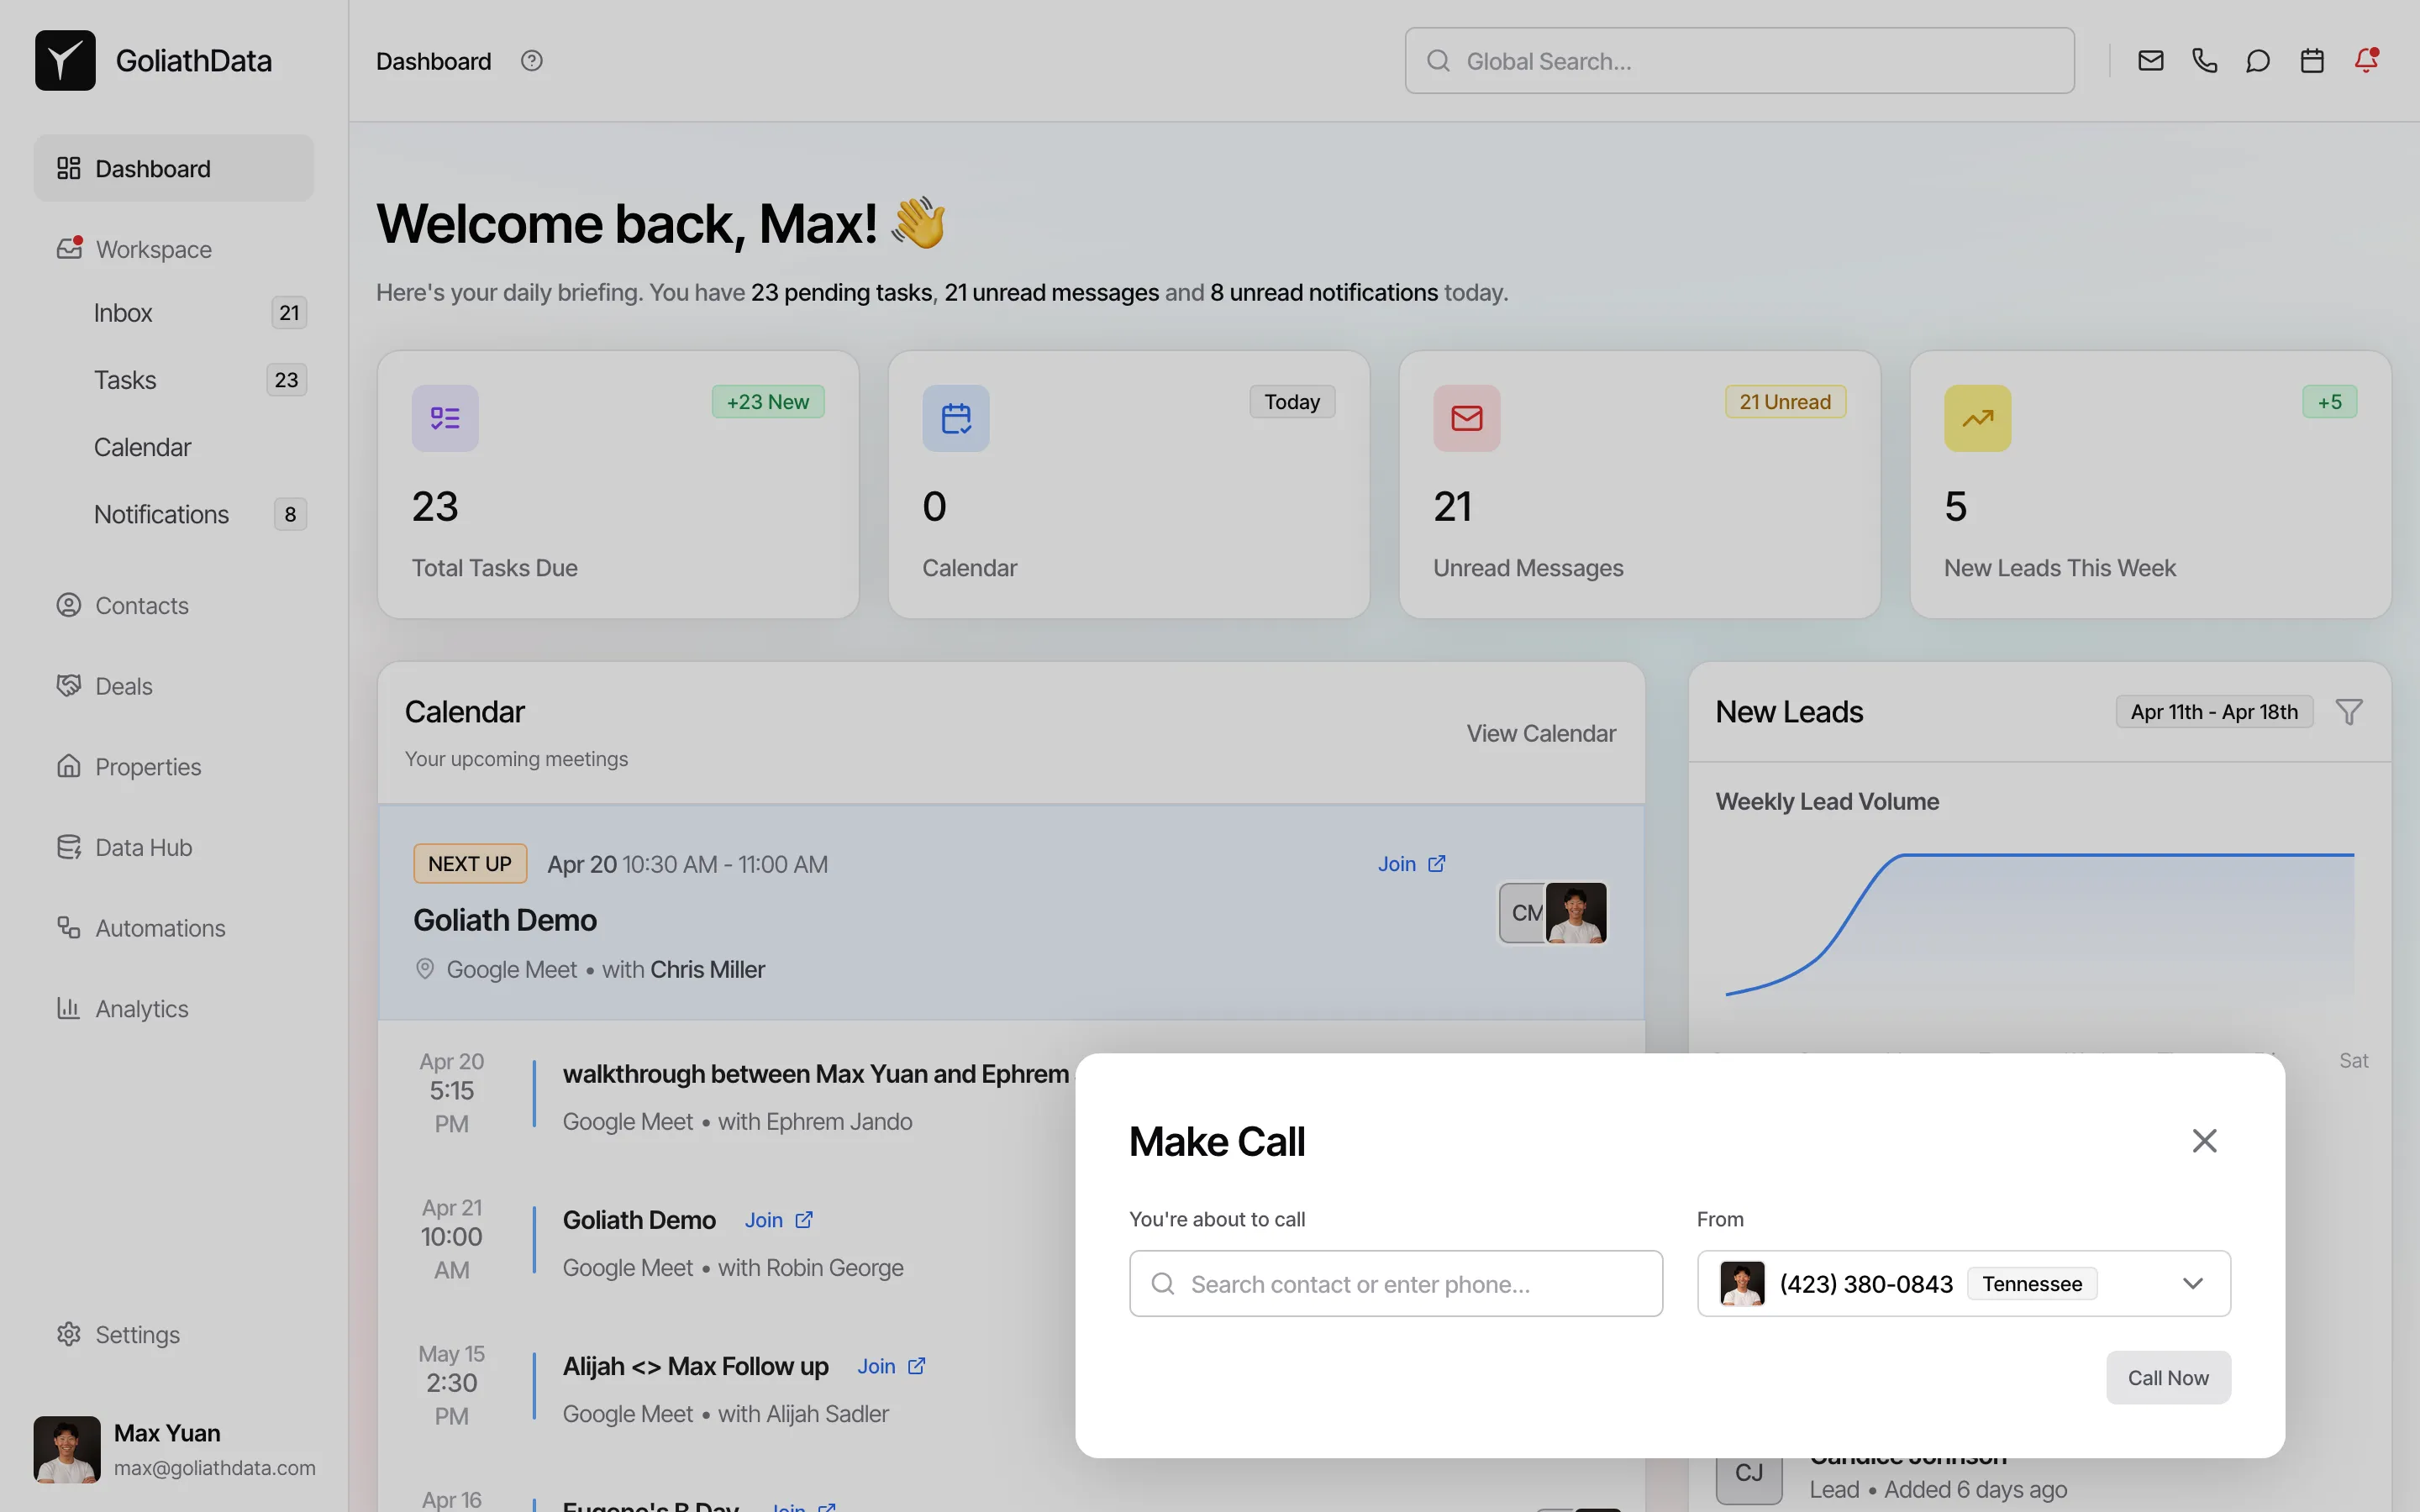Close the Make Call dialog

pos(2204,1141)
